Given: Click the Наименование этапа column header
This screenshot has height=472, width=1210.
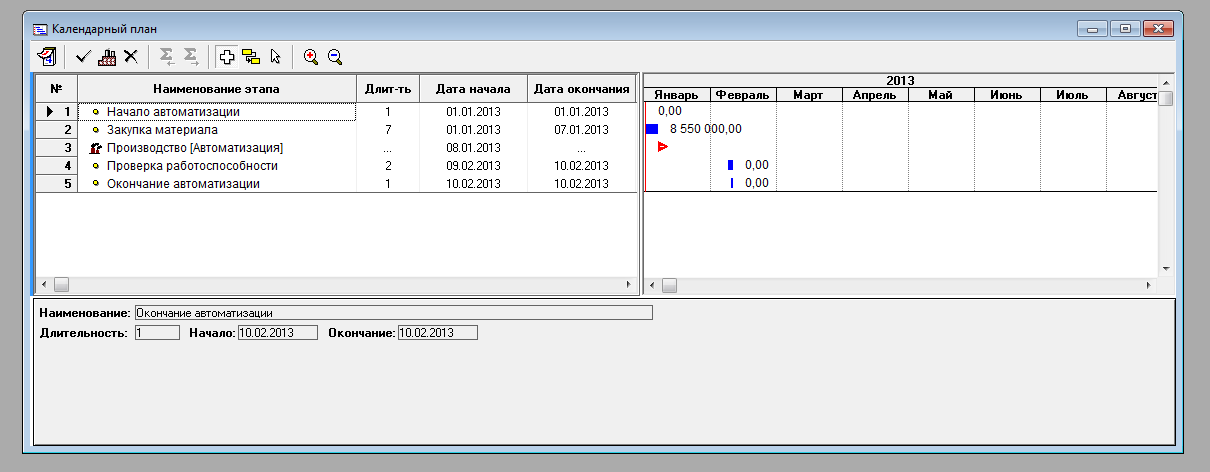Looking at the screenshot, I should click(x=217, y=90).
